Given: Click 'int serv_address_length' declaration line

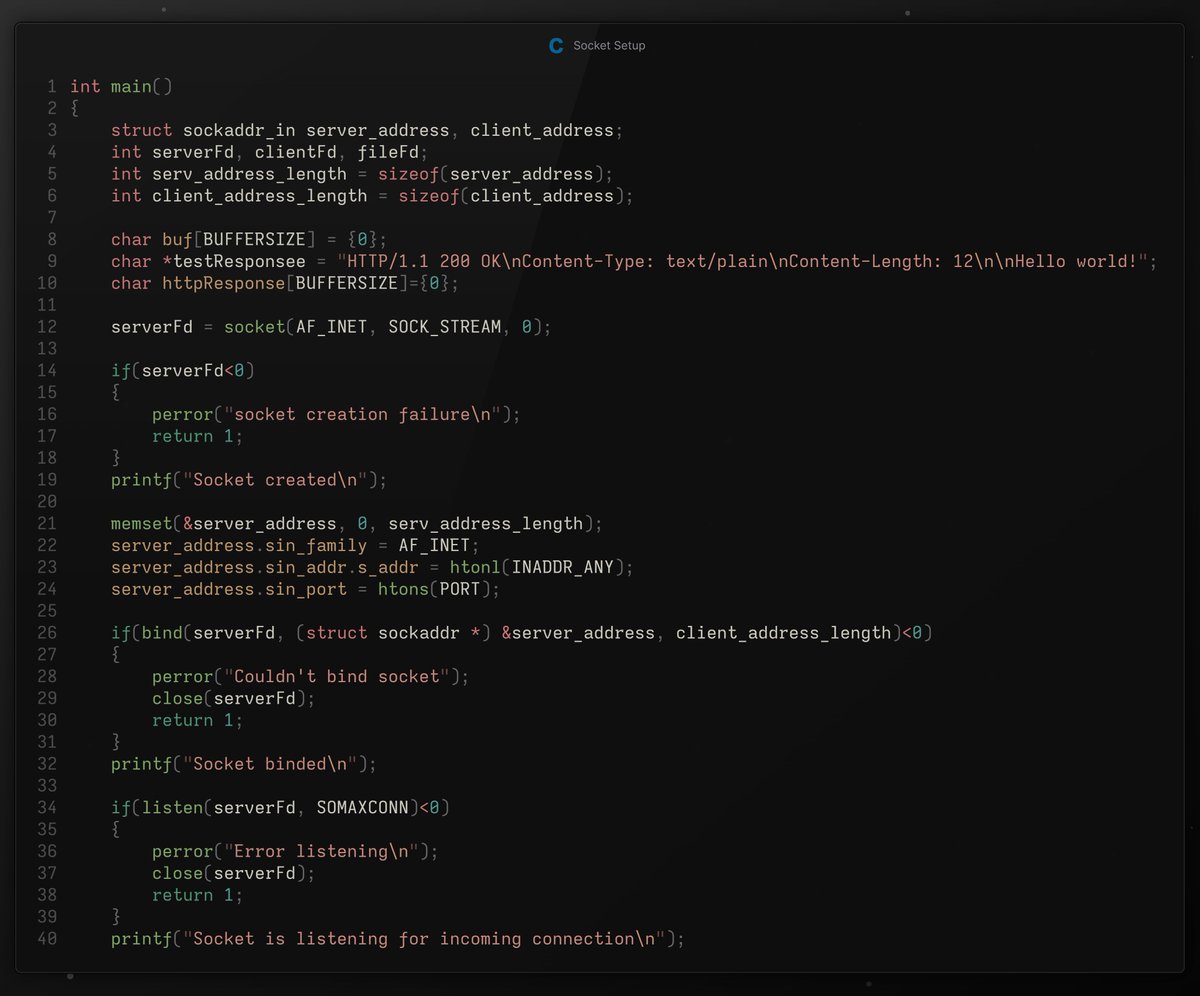Looking at the screenshot, I should click(362, 174).
